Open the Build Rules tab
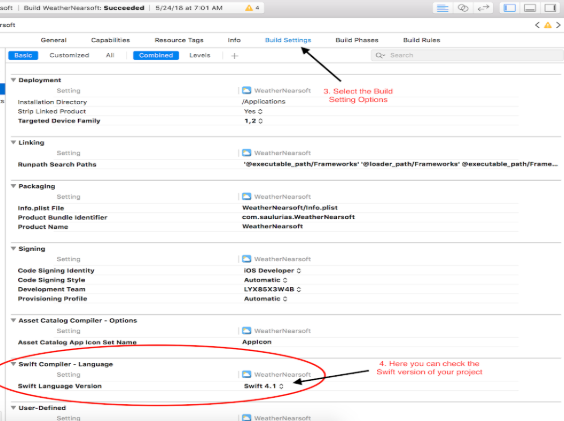This screenshot has width=564, height=421. pos(422,40)
